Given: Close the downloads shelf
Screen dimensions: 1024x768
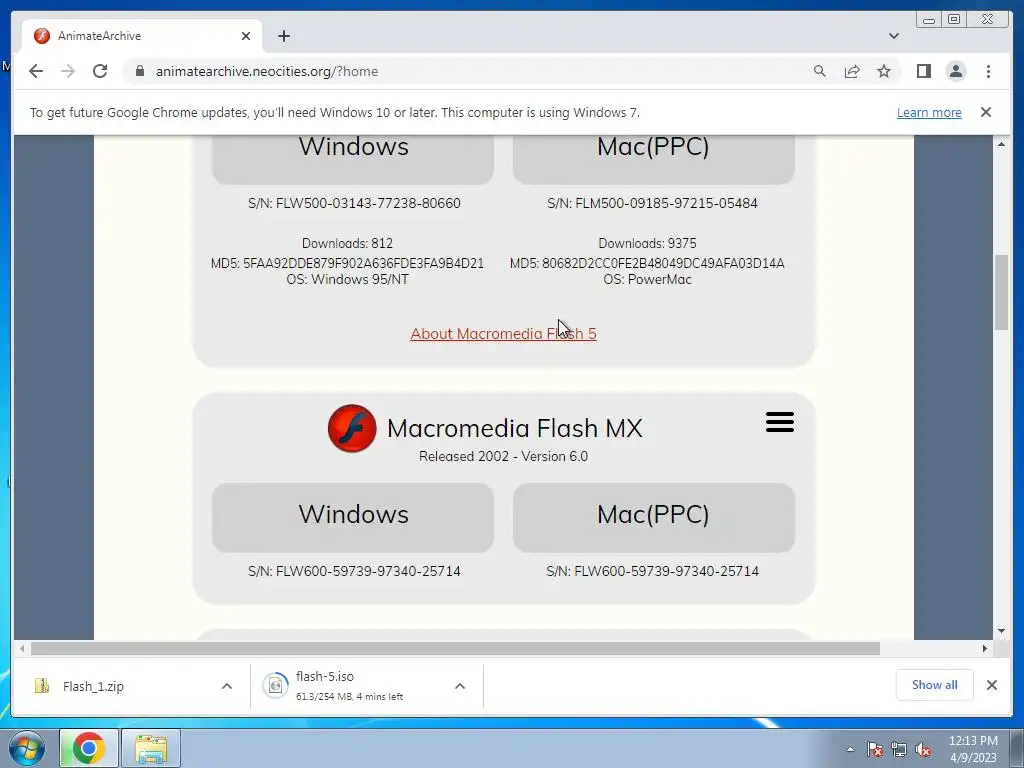Looking at the screenshot, I should (x=991, y=685).
